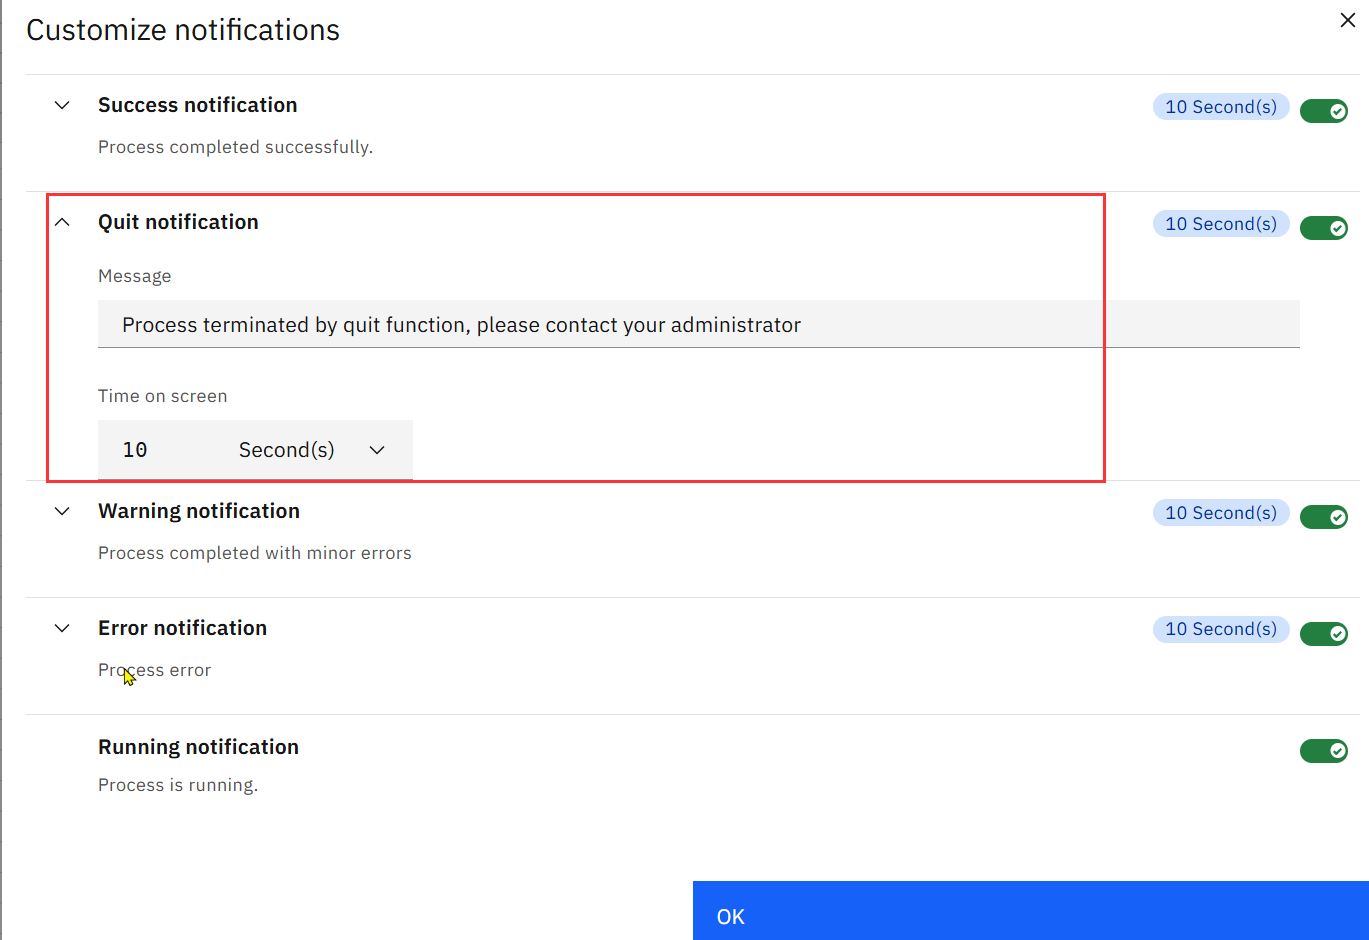Click the Quit notification message field
The width and height of the screenshot is (1369, 940).
click(x=698, y=325)
